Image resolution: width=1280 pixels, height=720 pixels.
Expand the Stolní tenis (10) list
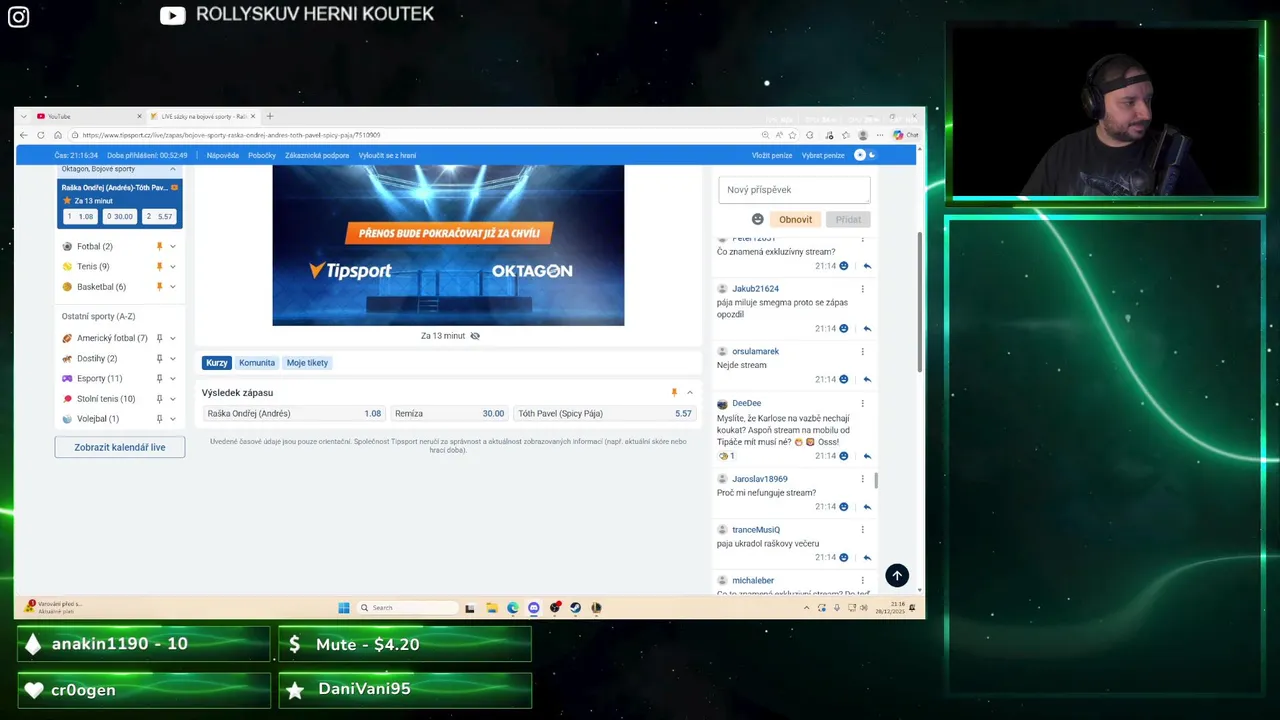(x=173, y=399)
